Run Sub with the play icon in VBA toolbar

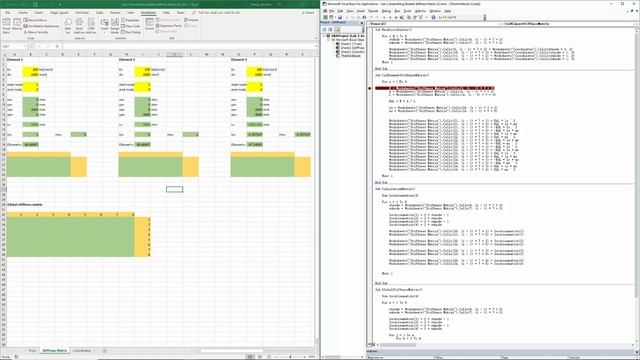[x=384, y=18]
